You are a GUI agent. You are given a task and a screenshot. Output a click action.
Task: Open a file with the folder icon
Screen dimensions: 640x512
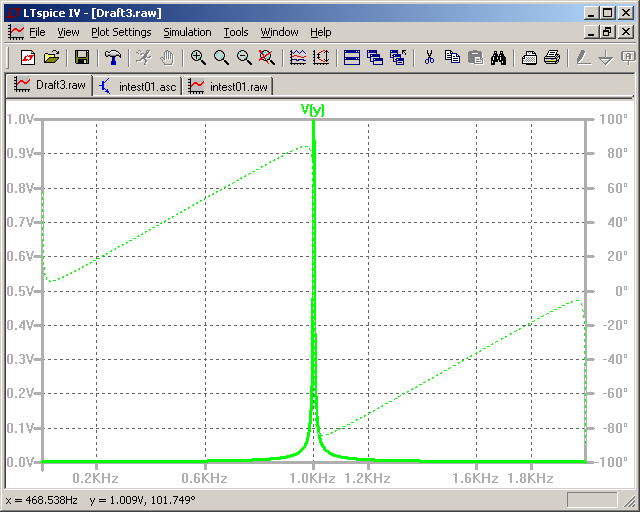pos(52,58)
